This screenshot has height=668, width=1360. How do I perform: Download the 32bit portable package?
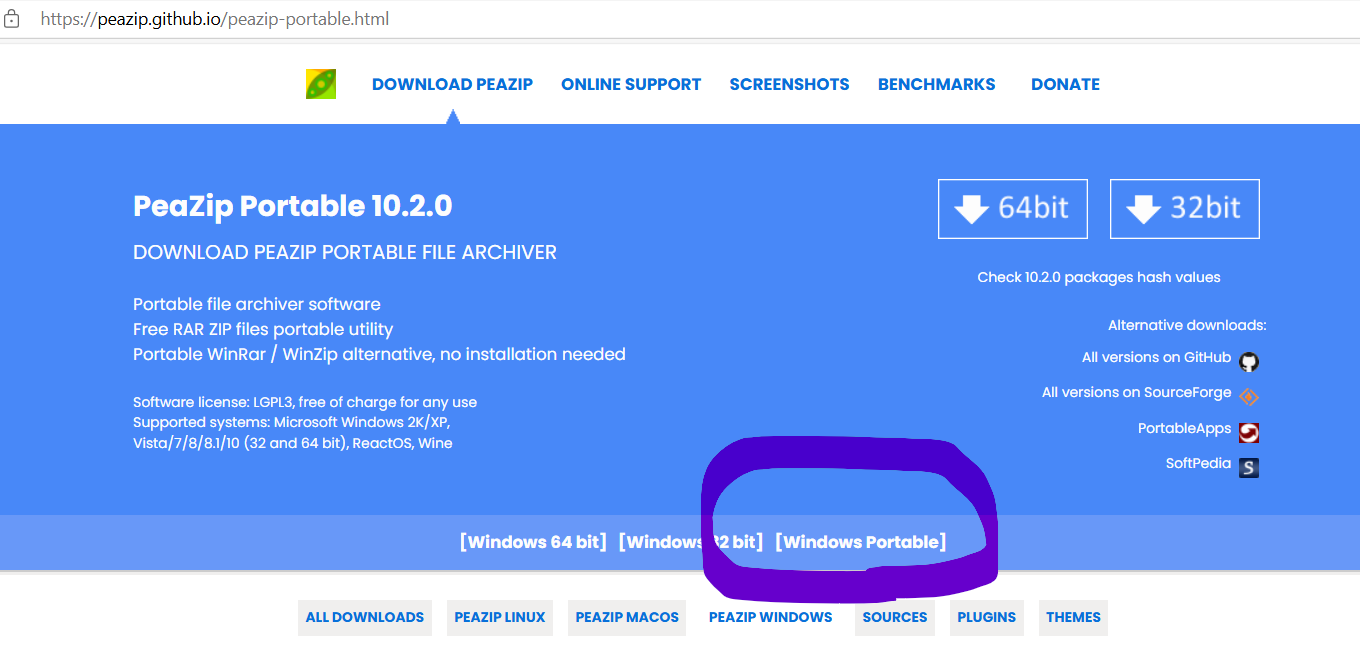coord(1184,209)
